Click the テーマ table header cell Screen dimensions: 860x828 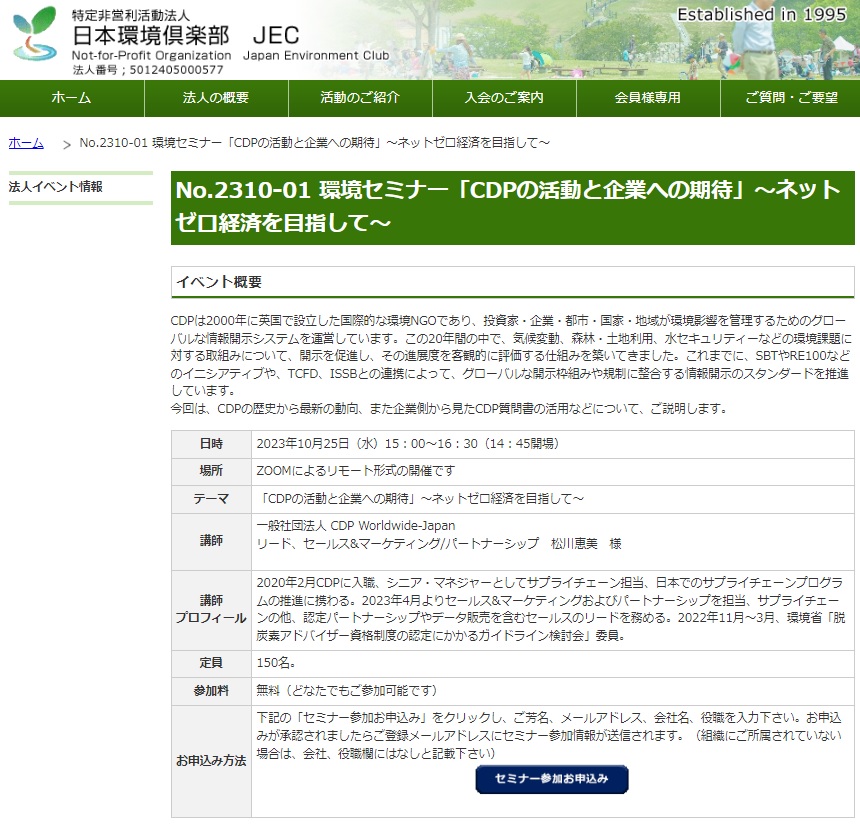(x=211, y=500)
